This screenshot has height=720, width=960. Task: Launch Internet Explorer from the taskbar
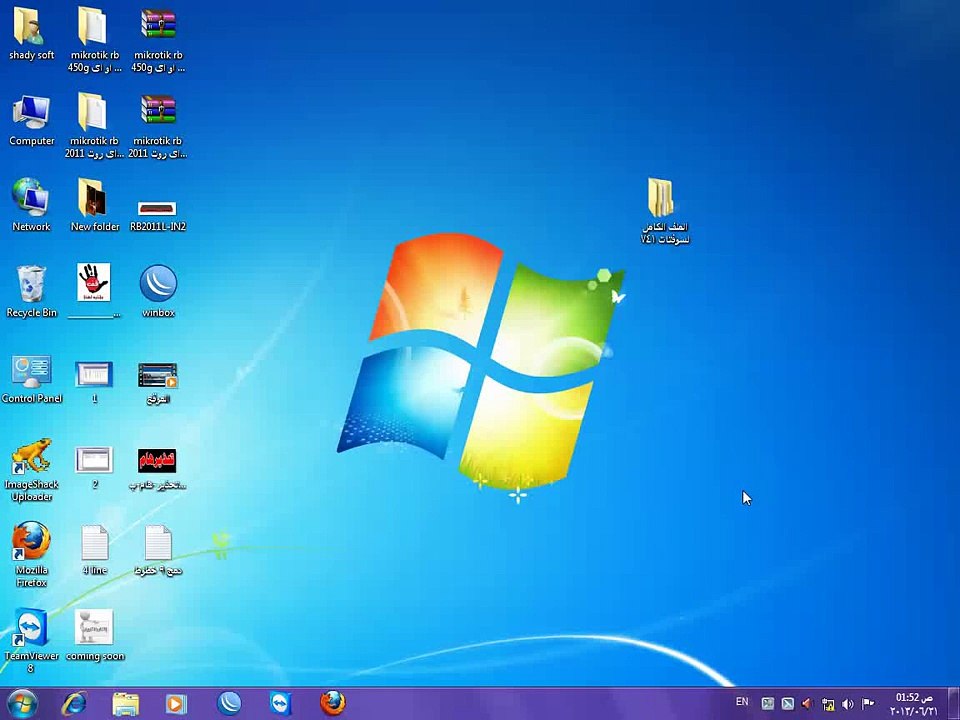click(74, 704)
